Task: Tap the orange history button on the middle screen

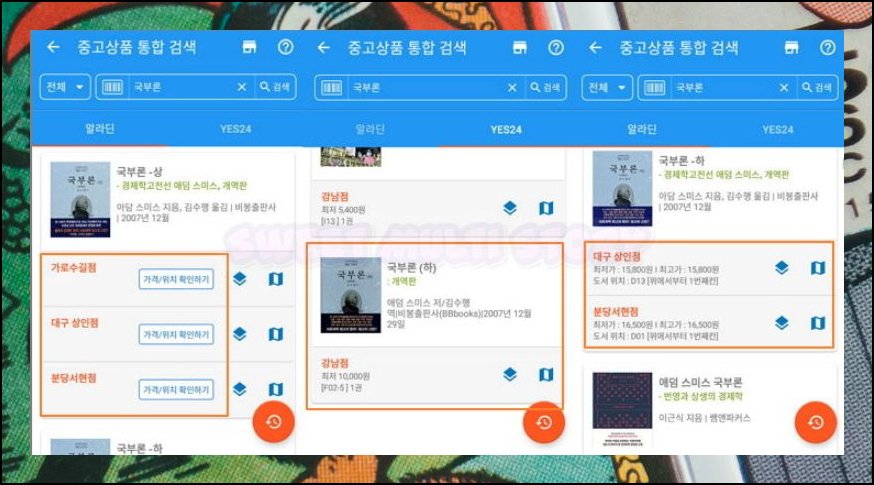Action: 544,423
